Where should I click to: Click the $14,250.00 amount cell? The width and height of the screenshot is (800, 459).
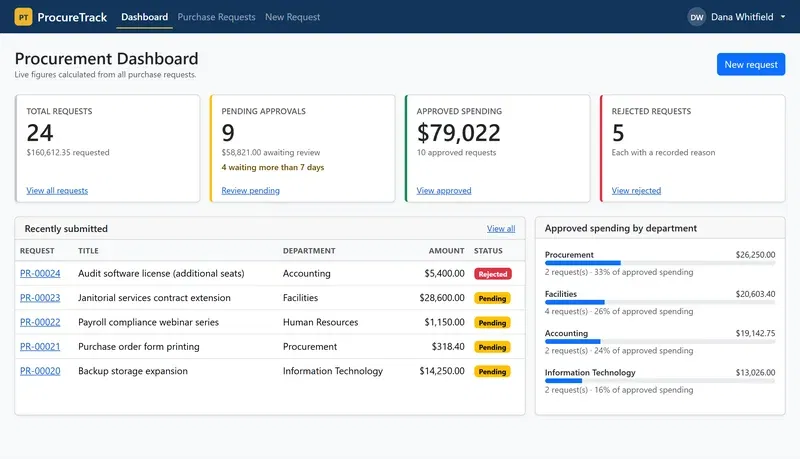442,371
